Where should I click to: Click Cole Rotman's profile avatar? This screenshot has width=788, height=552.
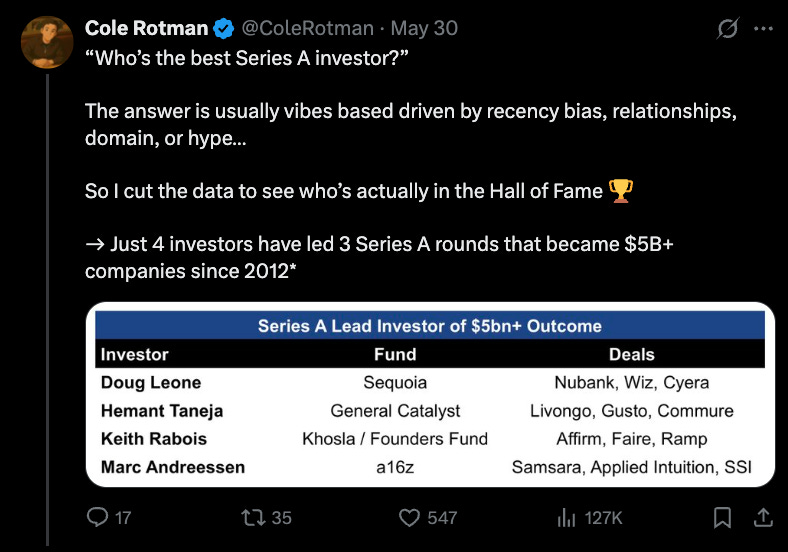coord(47,42)
